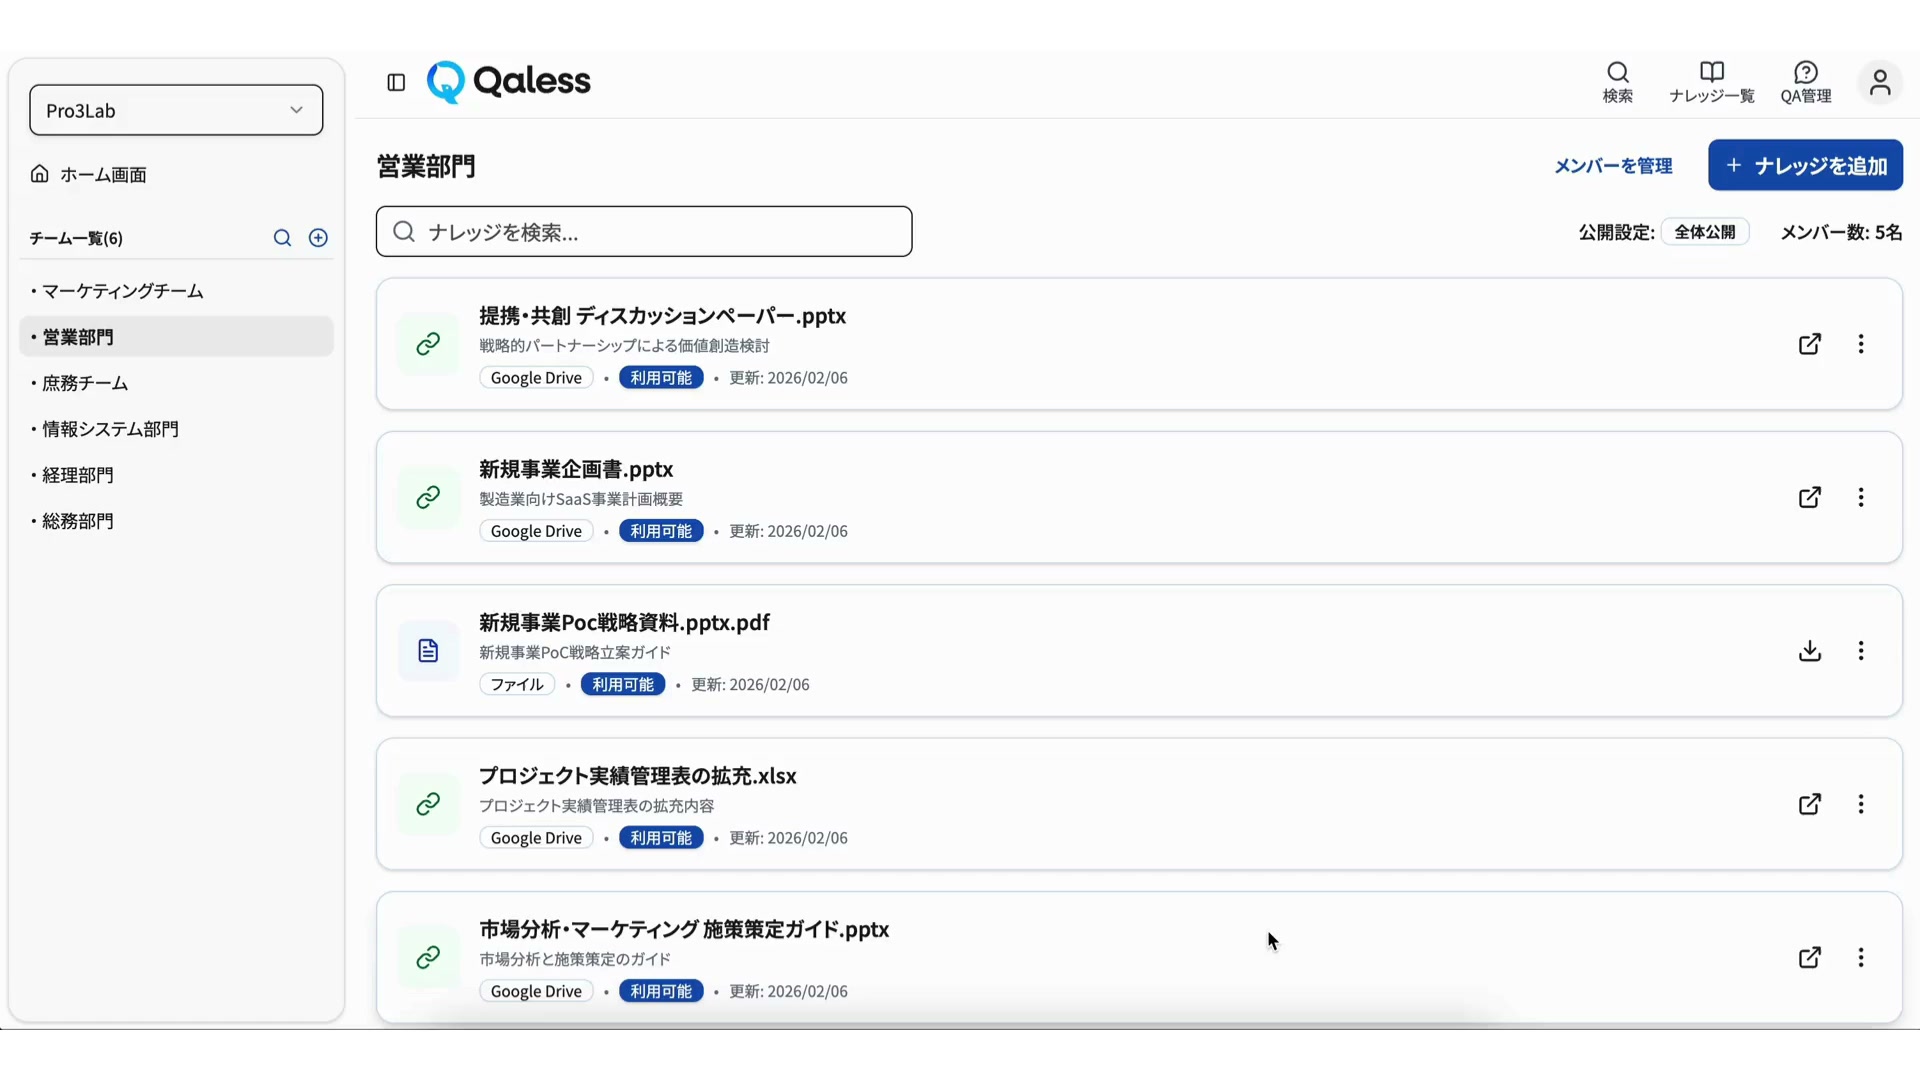Open QA管理 question icon
The height and width of the screenshot is (1080, 1920).
point(1805,82)
